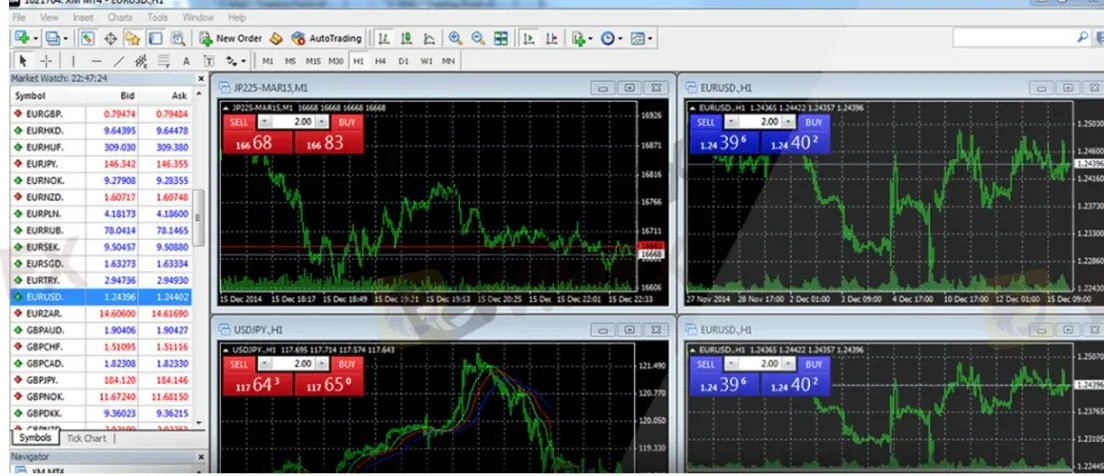Toggle chart Auto Scroll icon
The width and height of the screenshot is (1104, 476).
(x=528, y=38)
